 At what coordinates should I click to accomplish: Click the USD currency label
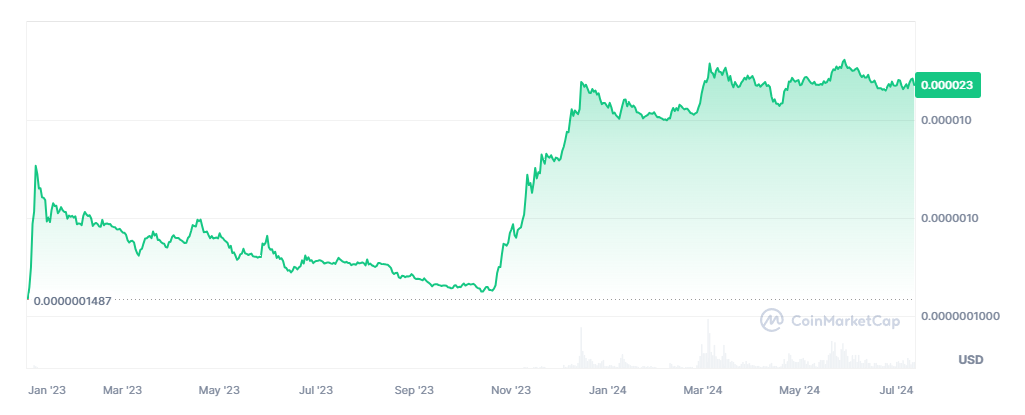tap(971, 359)
